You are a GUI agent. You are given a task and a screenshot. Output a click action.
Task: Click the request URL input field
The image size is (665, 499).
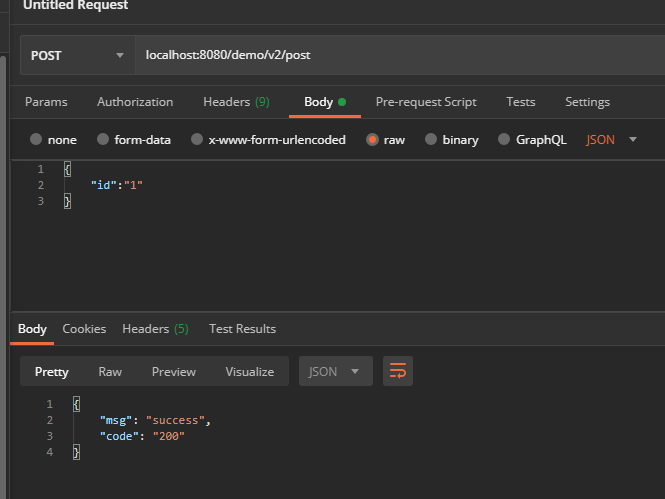(400, 55)
